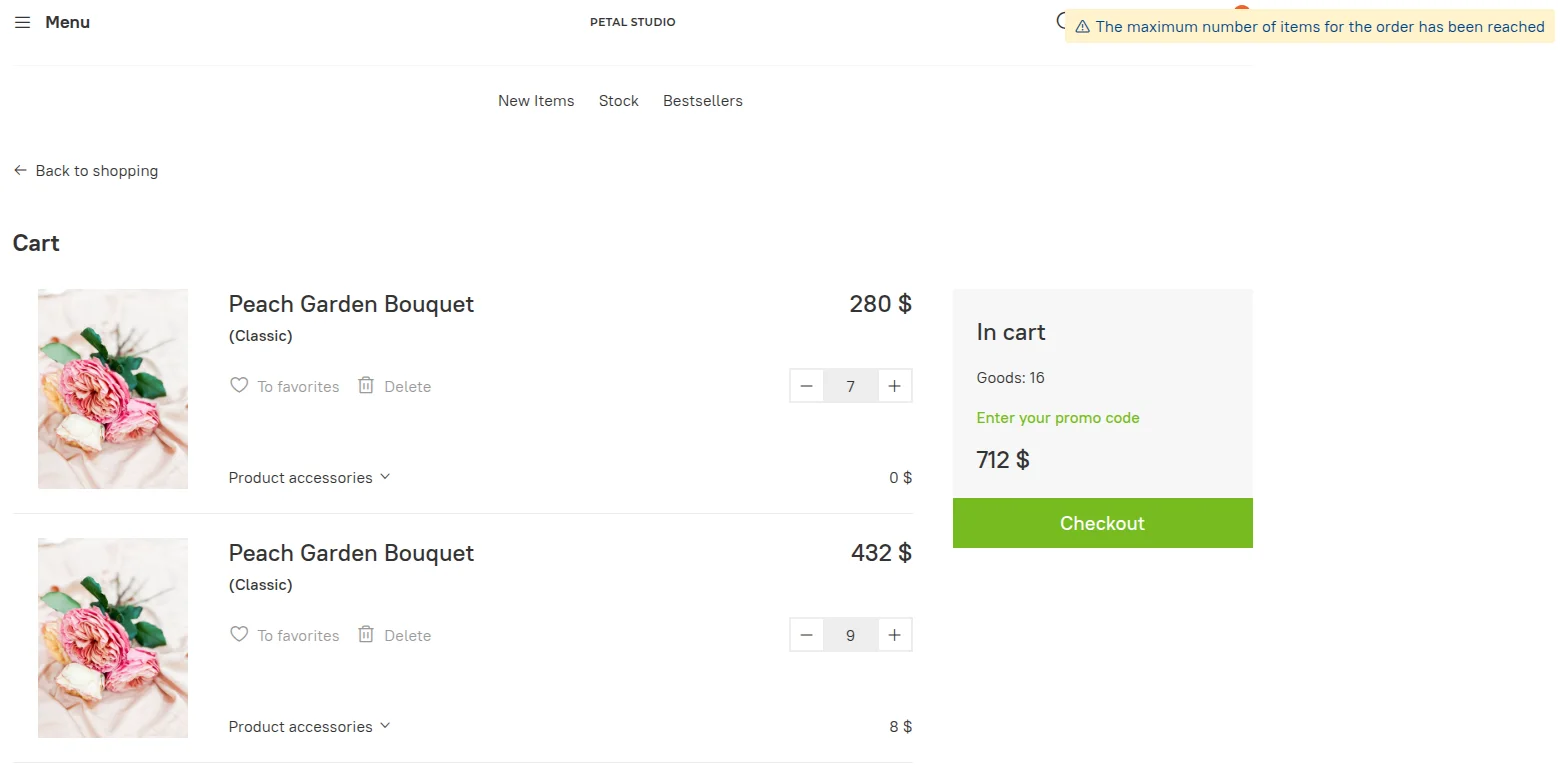Image resolution: width=1560 pixels, height=770 pixels.
Task: Click the 712 $ cart total
Action: pos(1003,460)
